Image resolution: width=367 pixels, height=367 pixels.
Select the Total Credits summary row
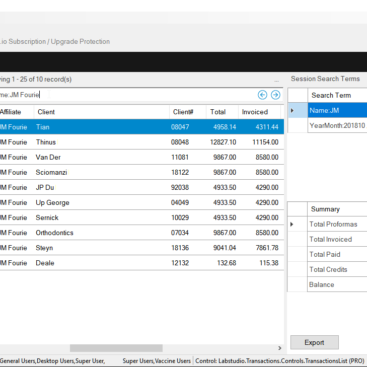coord(327,270)
